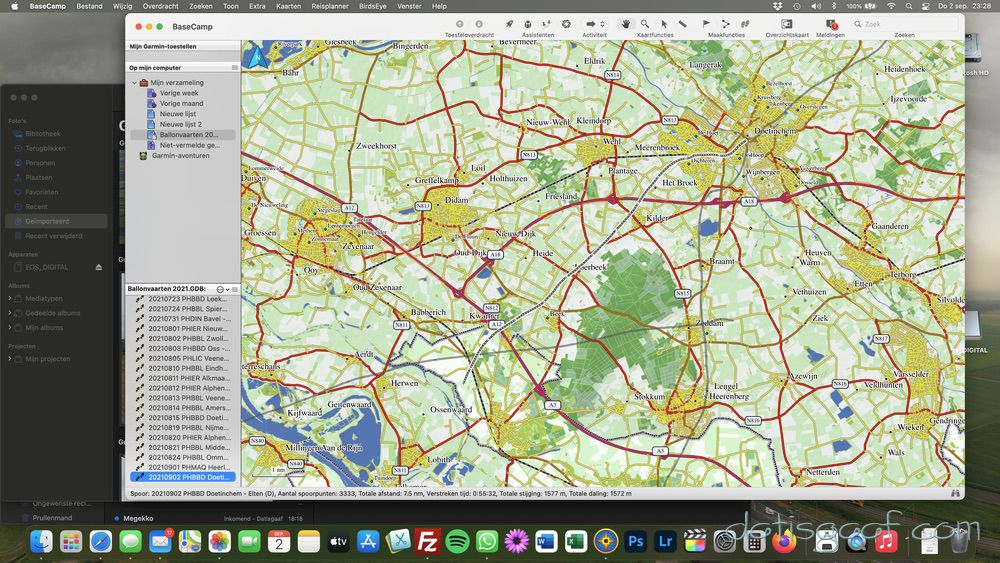Select the new route tool
The image size is (1000, 563).
726,24
